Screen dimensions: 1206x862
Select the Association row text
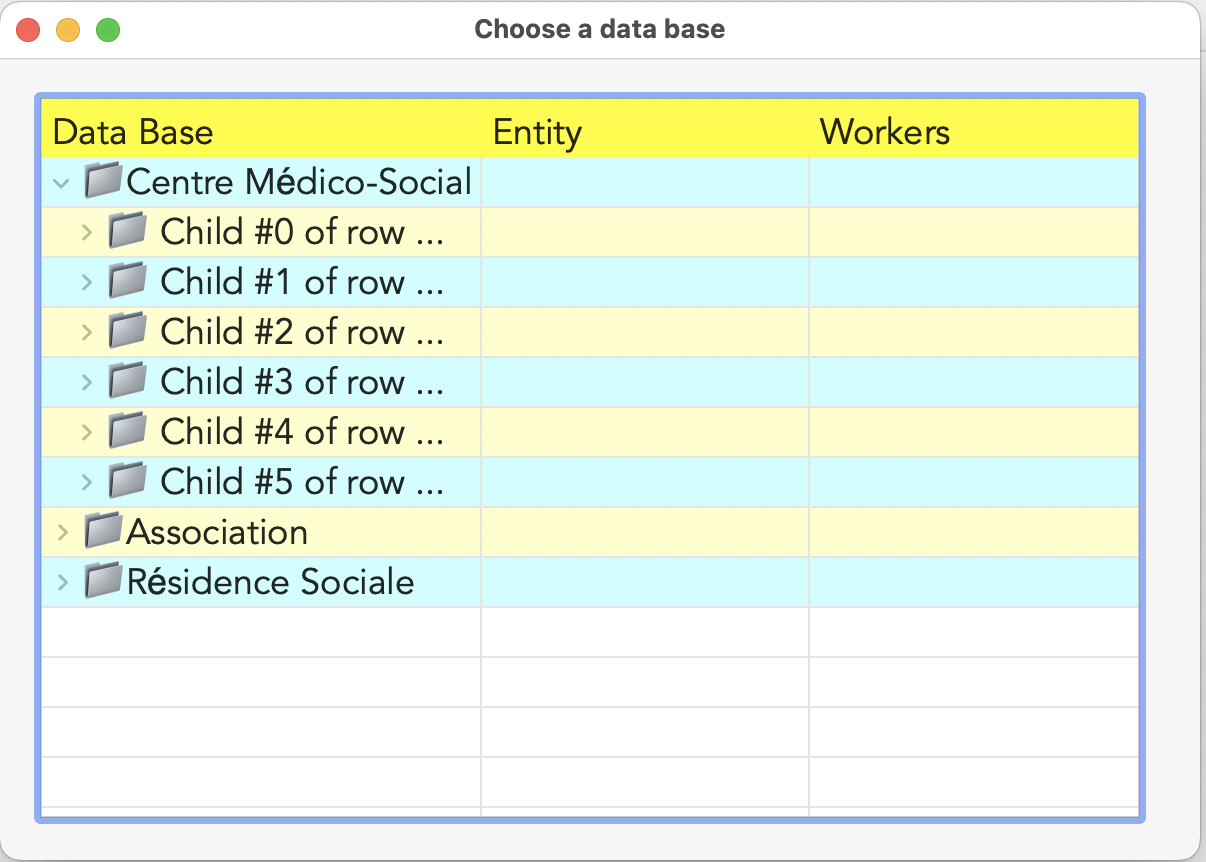pyautogui.click(x=217, y=532)
